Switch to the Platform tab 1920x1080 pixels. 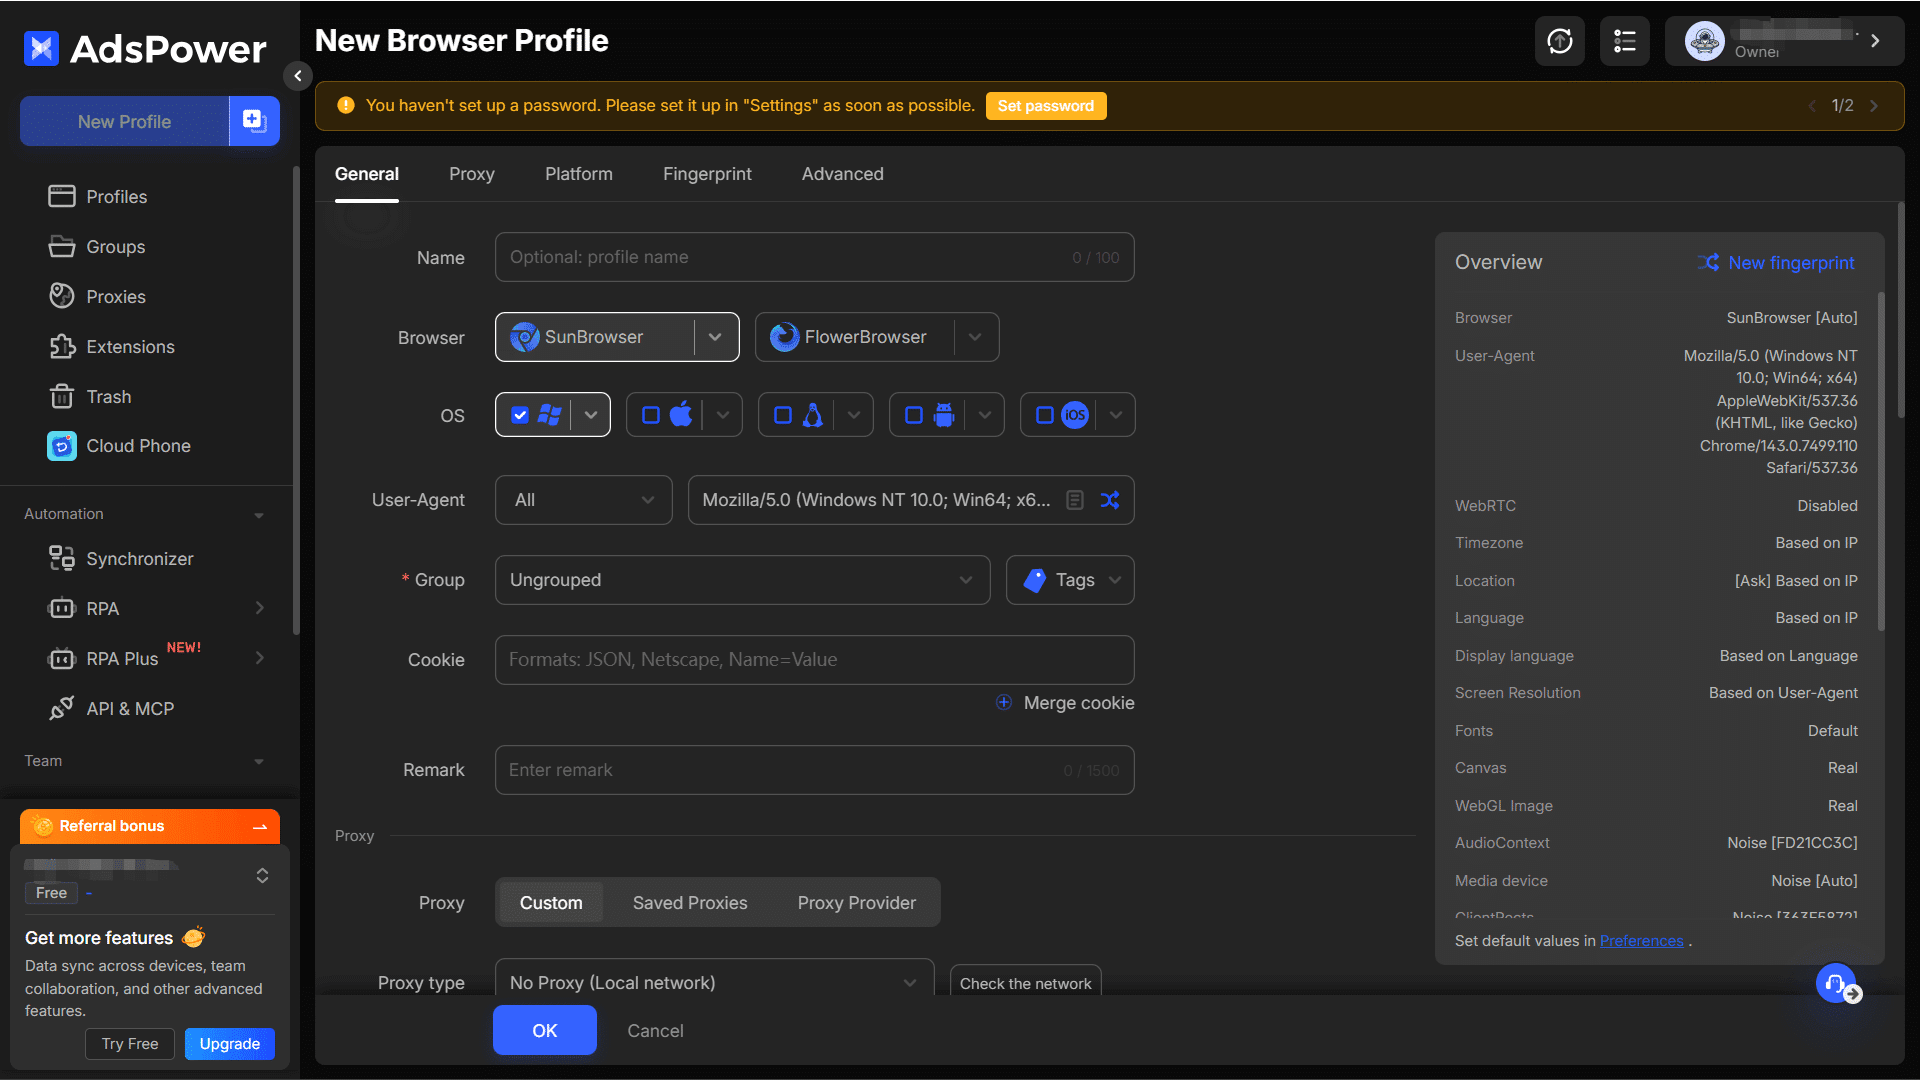coord(579,174)
